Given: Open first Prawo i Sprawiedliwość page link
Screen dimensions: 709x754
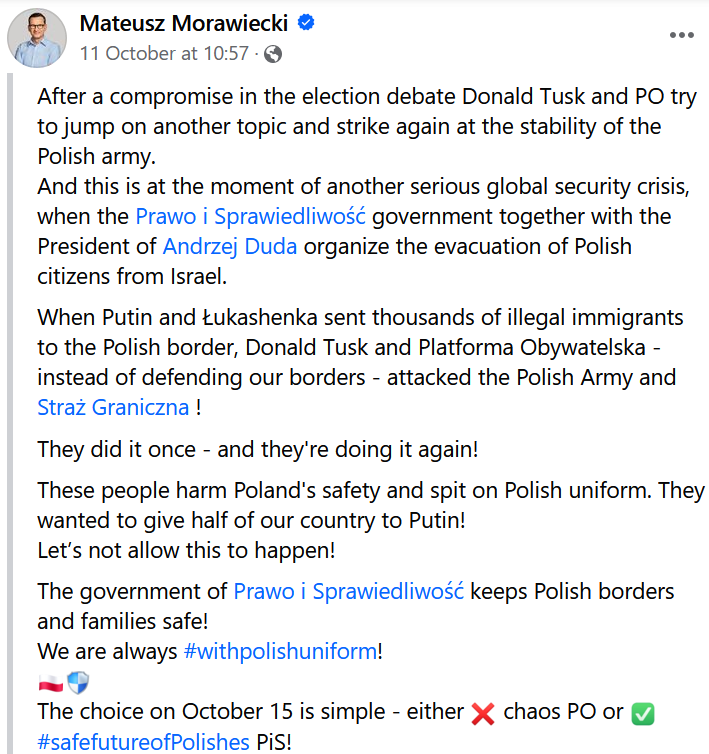Looking at the screenshot, I should (x=251, y=216).
